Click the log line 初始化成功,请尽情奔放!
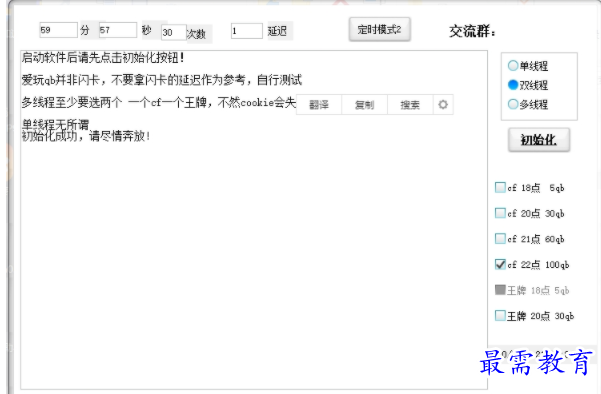Viewport: 601px width, 394px height. [86, 136]
